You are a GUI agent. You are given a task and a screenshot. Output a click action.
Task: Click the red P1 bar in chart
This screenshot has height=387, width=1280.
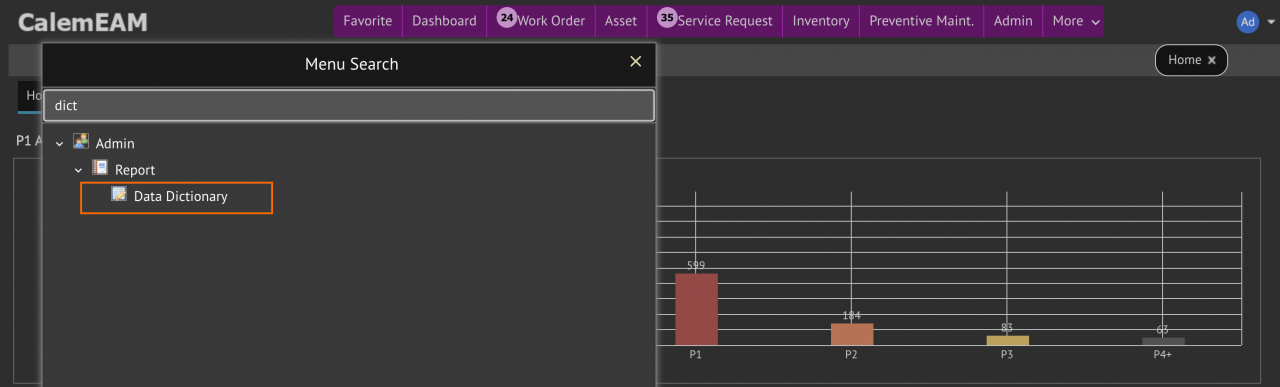pyautogui.click(x=696, y=309)
